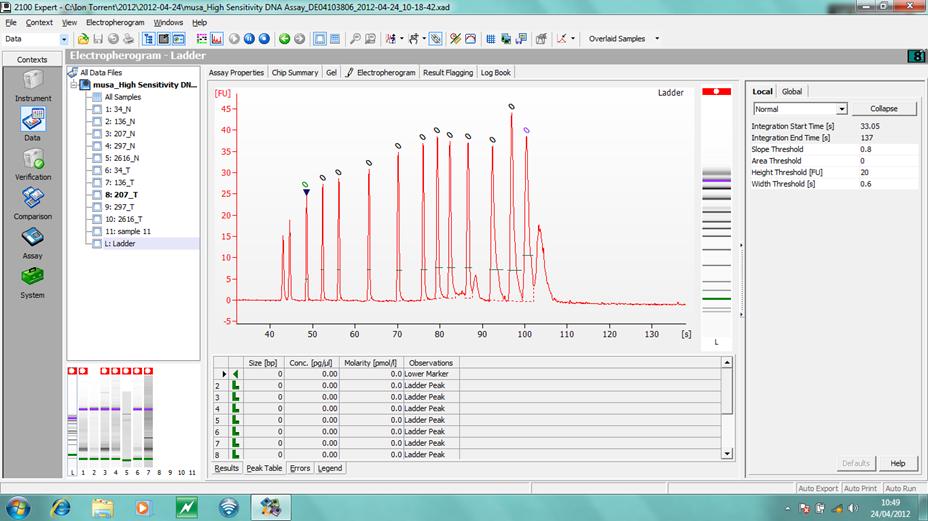Click the Help button in setpoint panel

point(897,463)
